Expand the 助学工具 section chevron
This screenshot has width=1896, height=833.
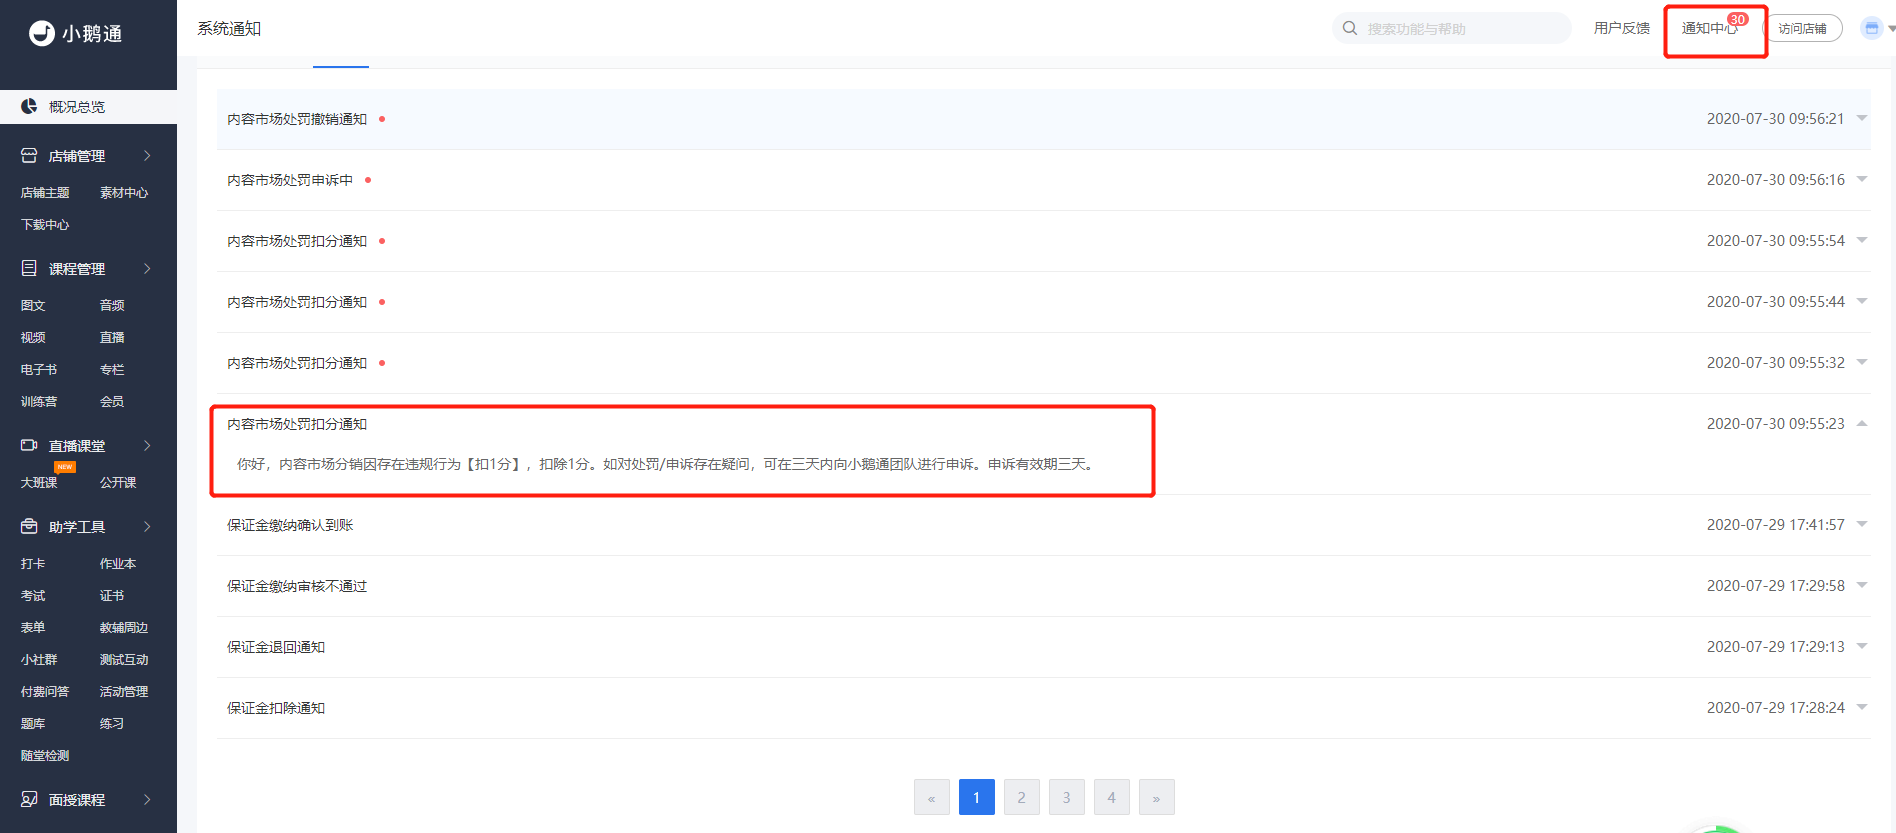click(x=147, y=526)
